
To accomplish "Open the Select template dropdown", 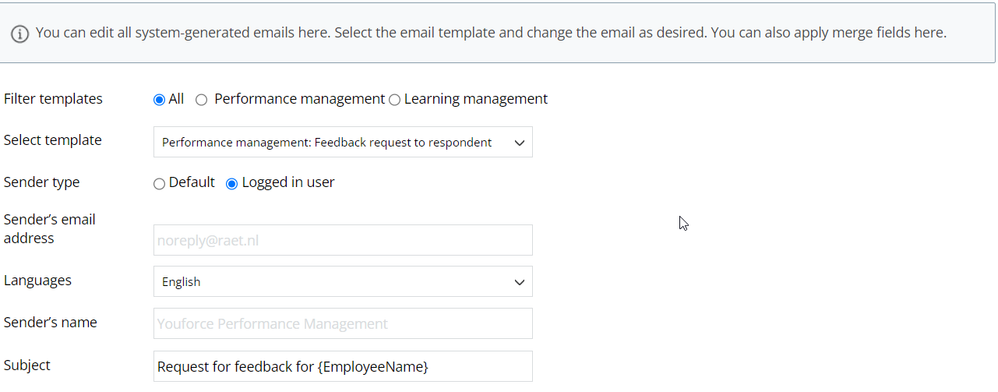I will (343, 142).
